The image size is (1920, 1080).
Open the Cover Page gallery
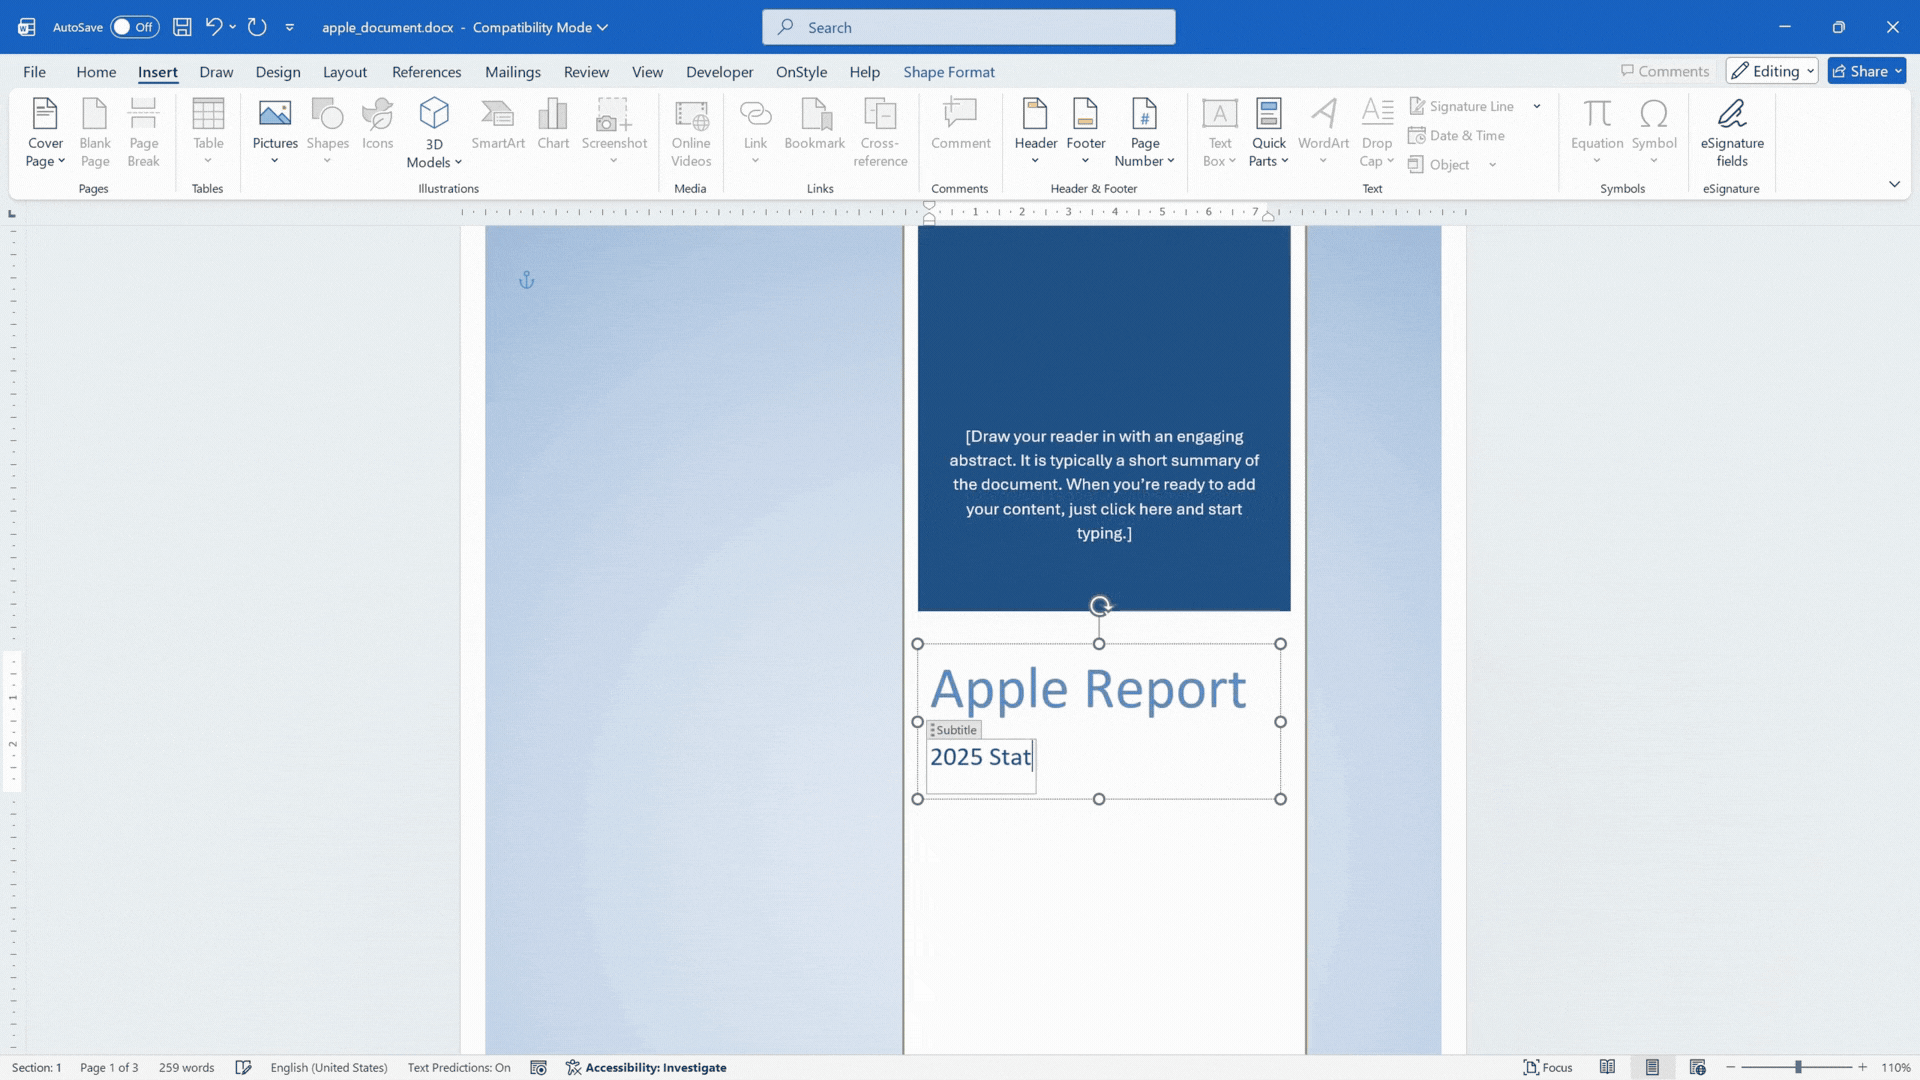coord(45,133)
